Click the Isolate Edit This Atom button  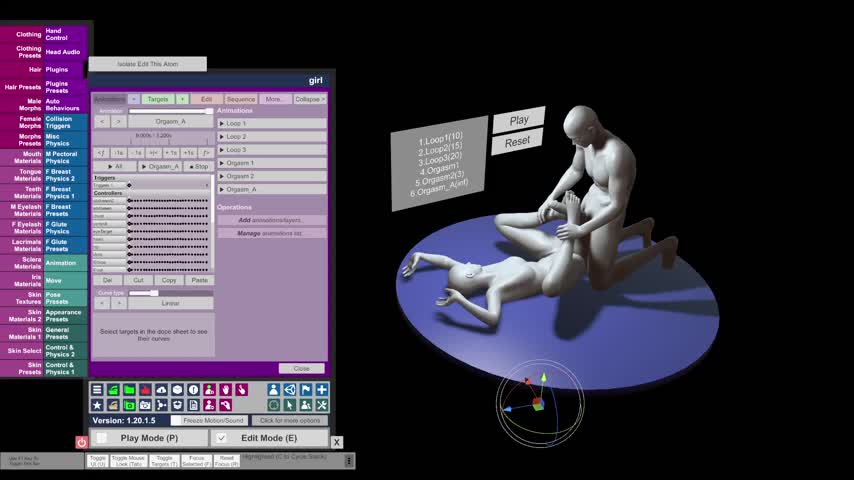click(x=147, y=64)
